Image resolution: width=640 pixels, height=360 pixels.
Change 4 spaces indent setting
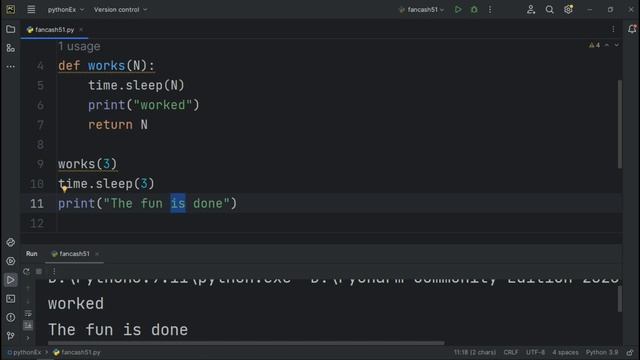pos(565,352)
